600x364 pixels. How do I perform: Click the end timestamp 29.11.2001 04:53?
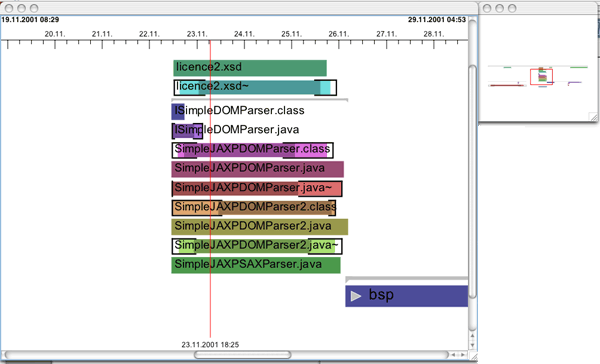click(x=437, y=20)
